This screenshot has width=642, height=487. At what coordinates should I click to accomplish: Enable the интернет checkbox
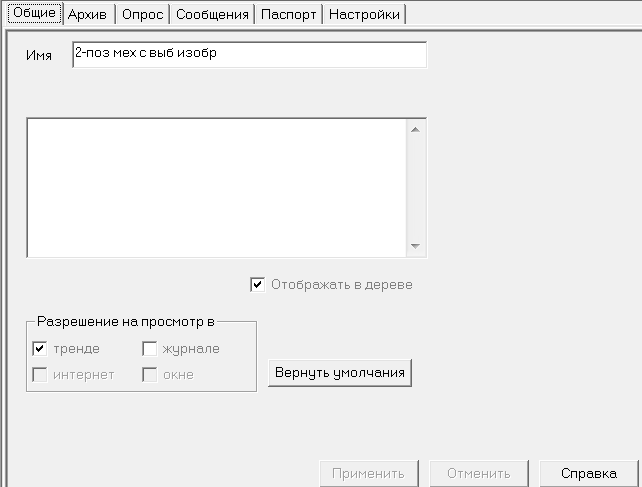tap(39, 374)
